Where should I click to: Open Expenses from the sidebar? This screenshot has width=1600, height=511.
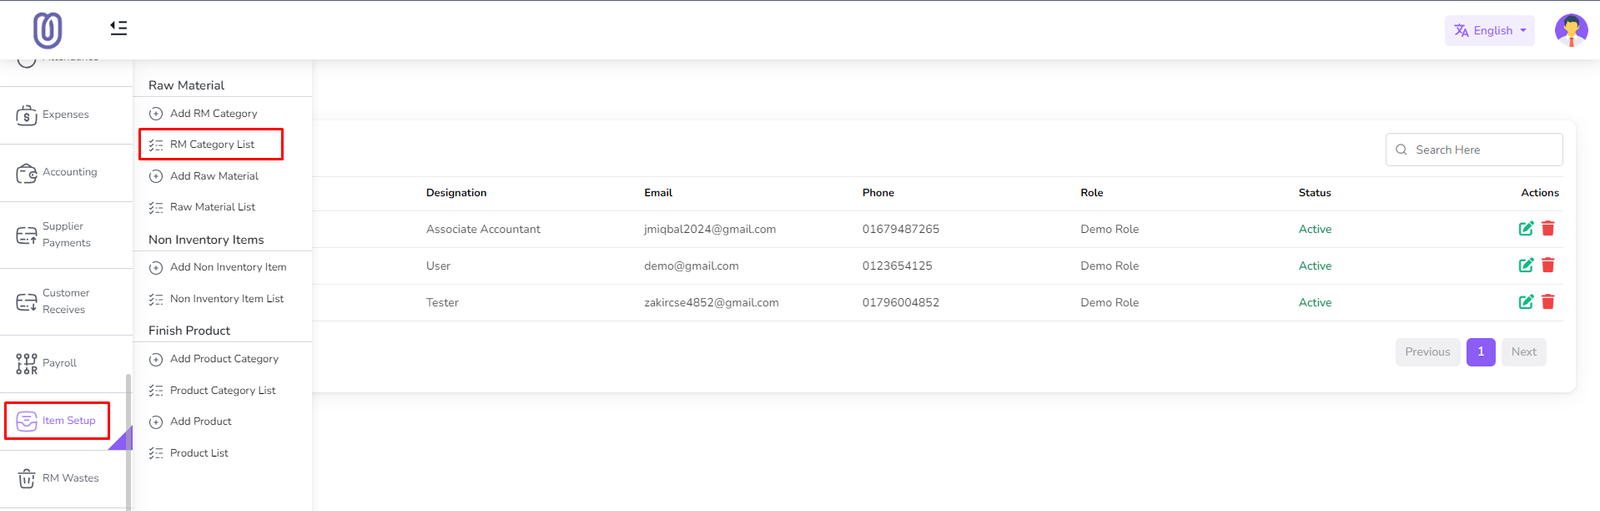pyautogui.click(x=65, y=115)
